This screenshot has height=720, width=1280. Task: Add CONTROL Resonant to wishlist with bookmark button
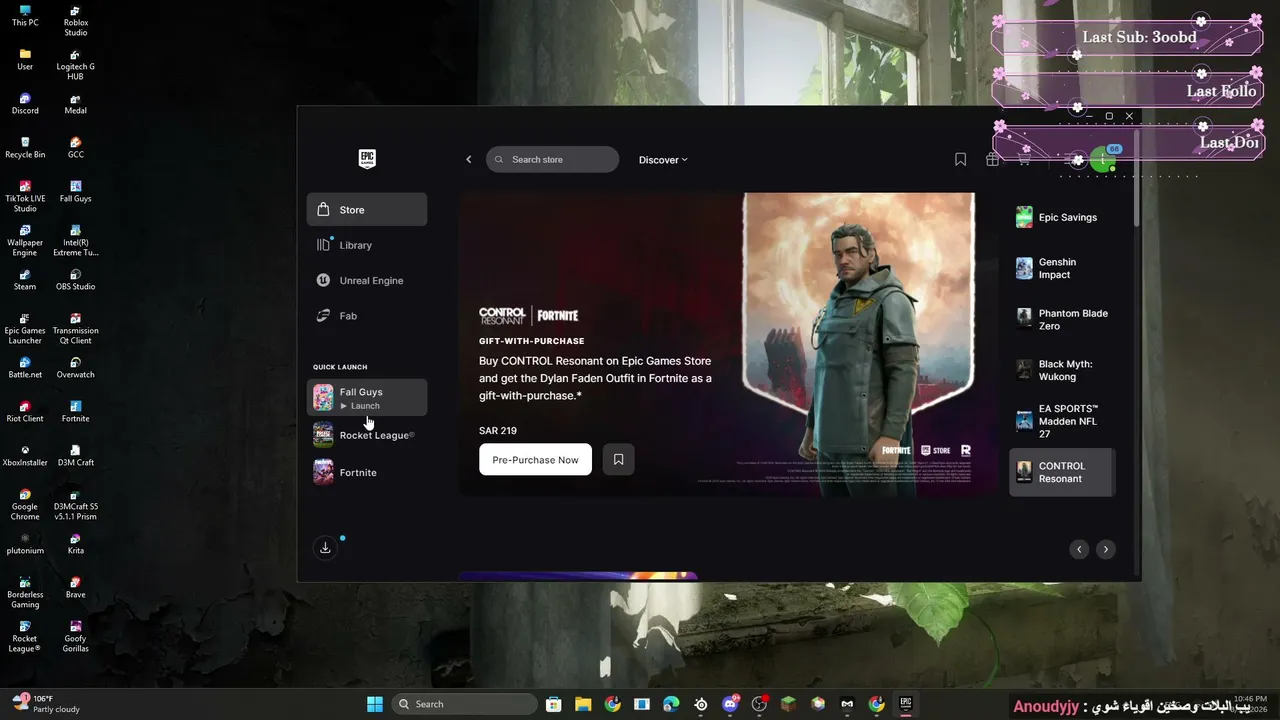click(618, 459)
